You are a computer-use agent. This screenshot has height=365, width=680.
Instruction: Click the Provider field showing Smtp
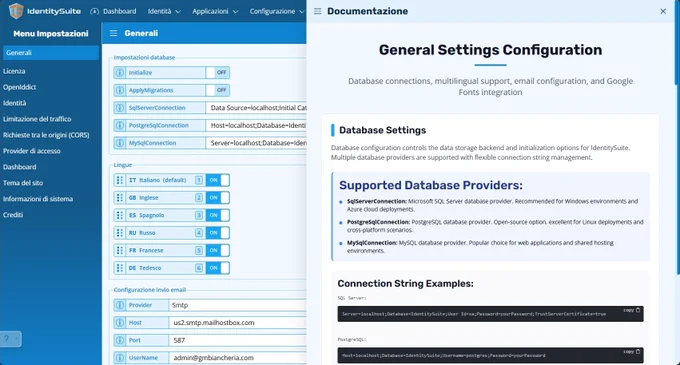[x=238, y=305]
